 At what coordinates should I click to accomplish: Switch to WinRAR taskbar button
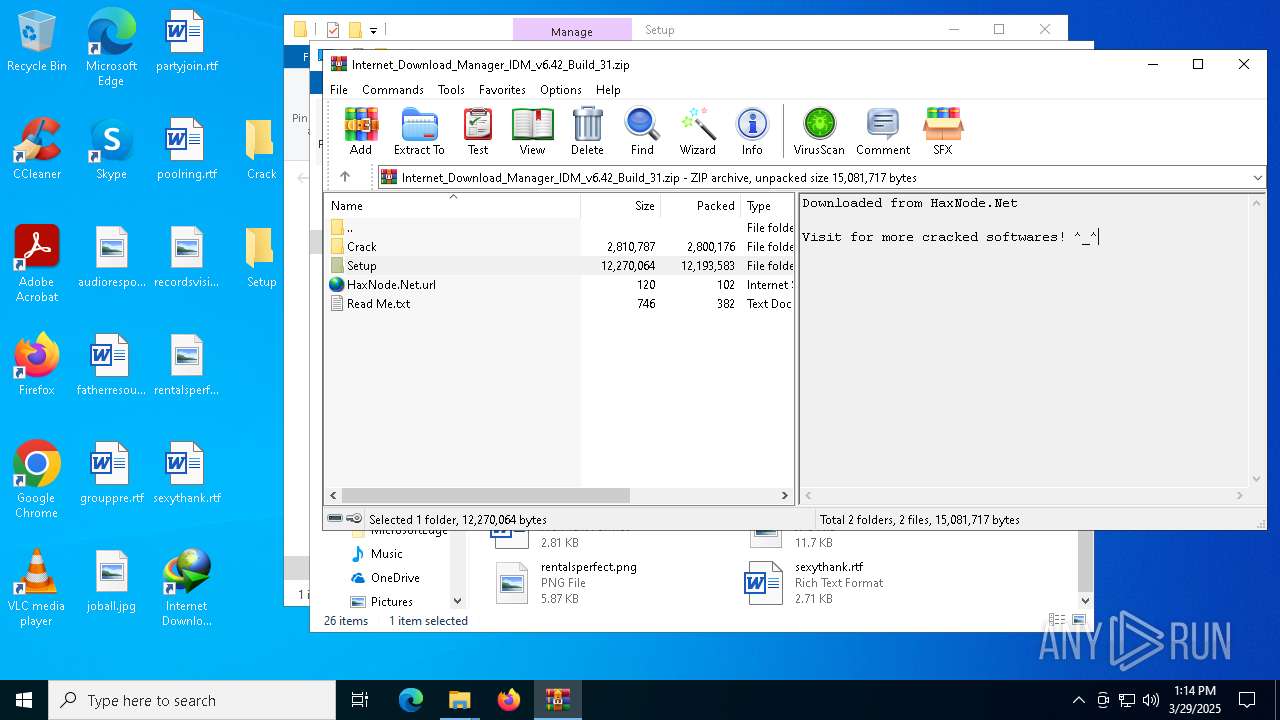(557, 700)
